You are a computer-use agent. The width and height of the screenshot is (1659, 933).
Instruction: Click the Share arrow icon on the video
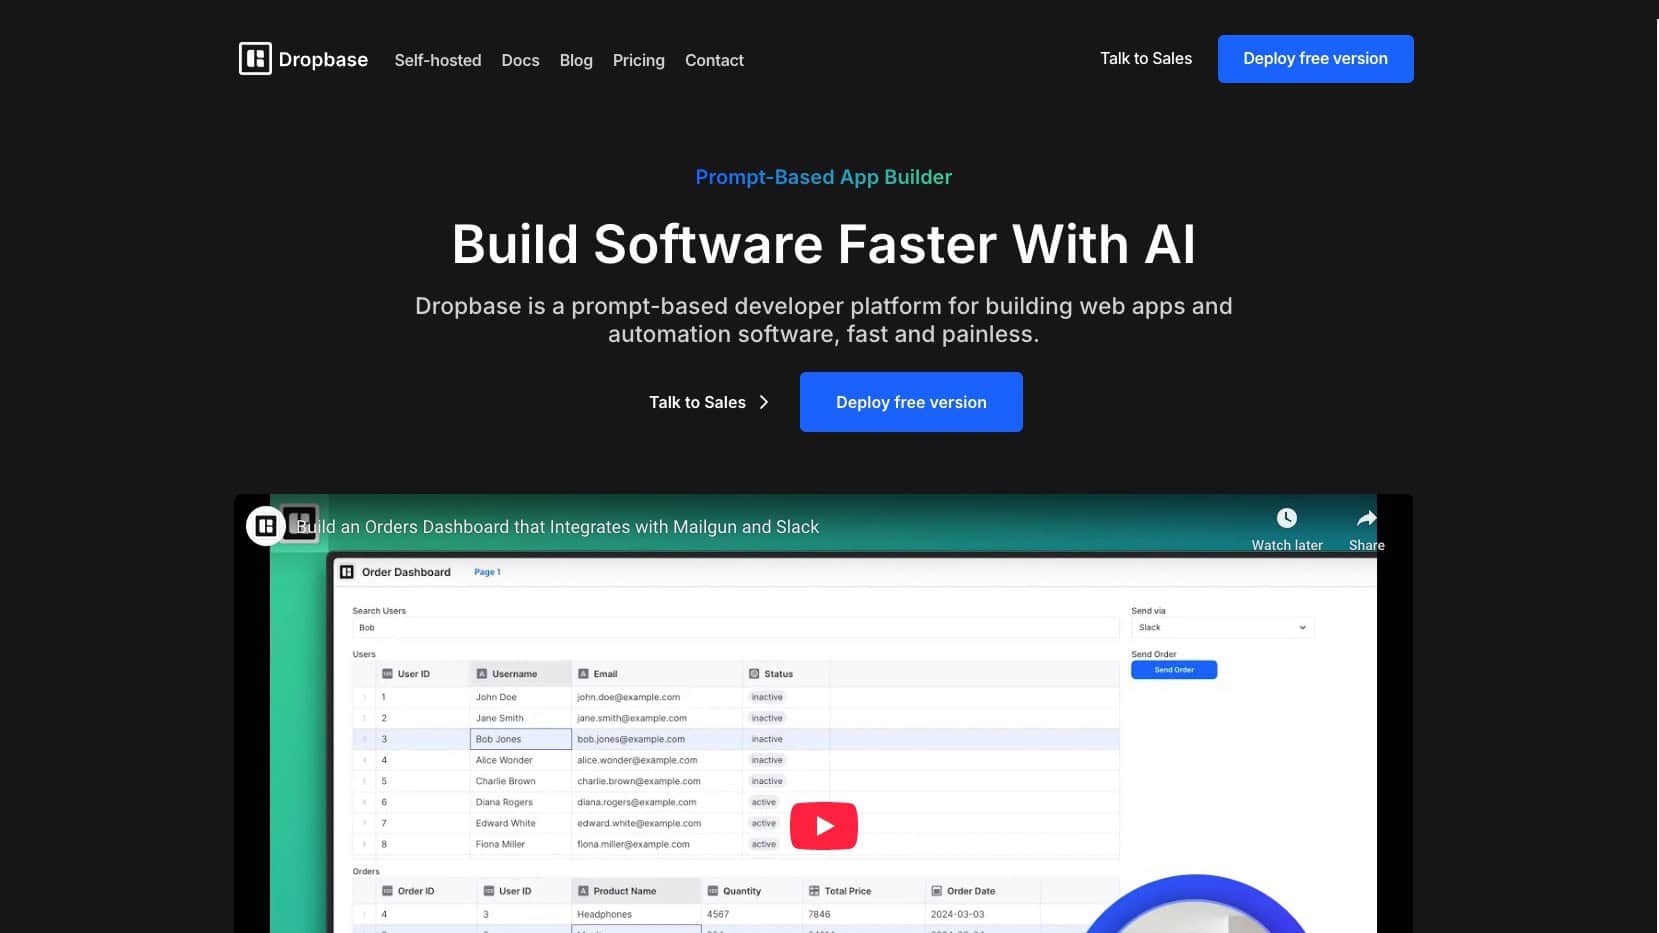click(x=1366, y=519)
